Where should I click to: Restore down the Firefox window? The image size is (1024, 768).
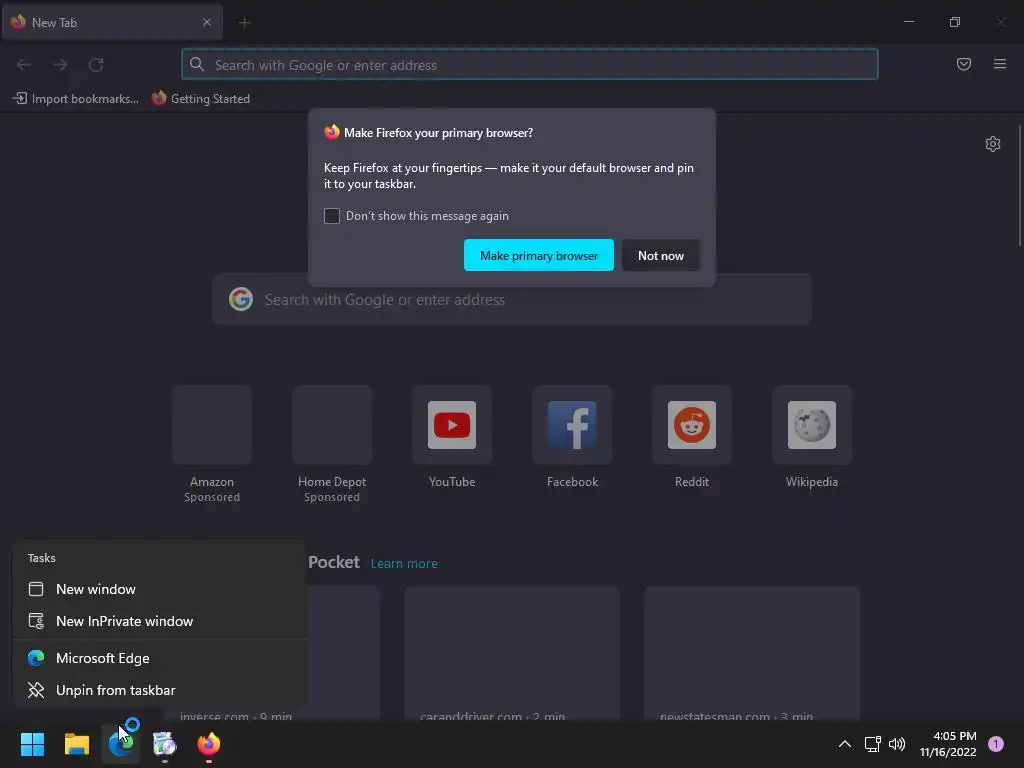click(x=955, y=22)
